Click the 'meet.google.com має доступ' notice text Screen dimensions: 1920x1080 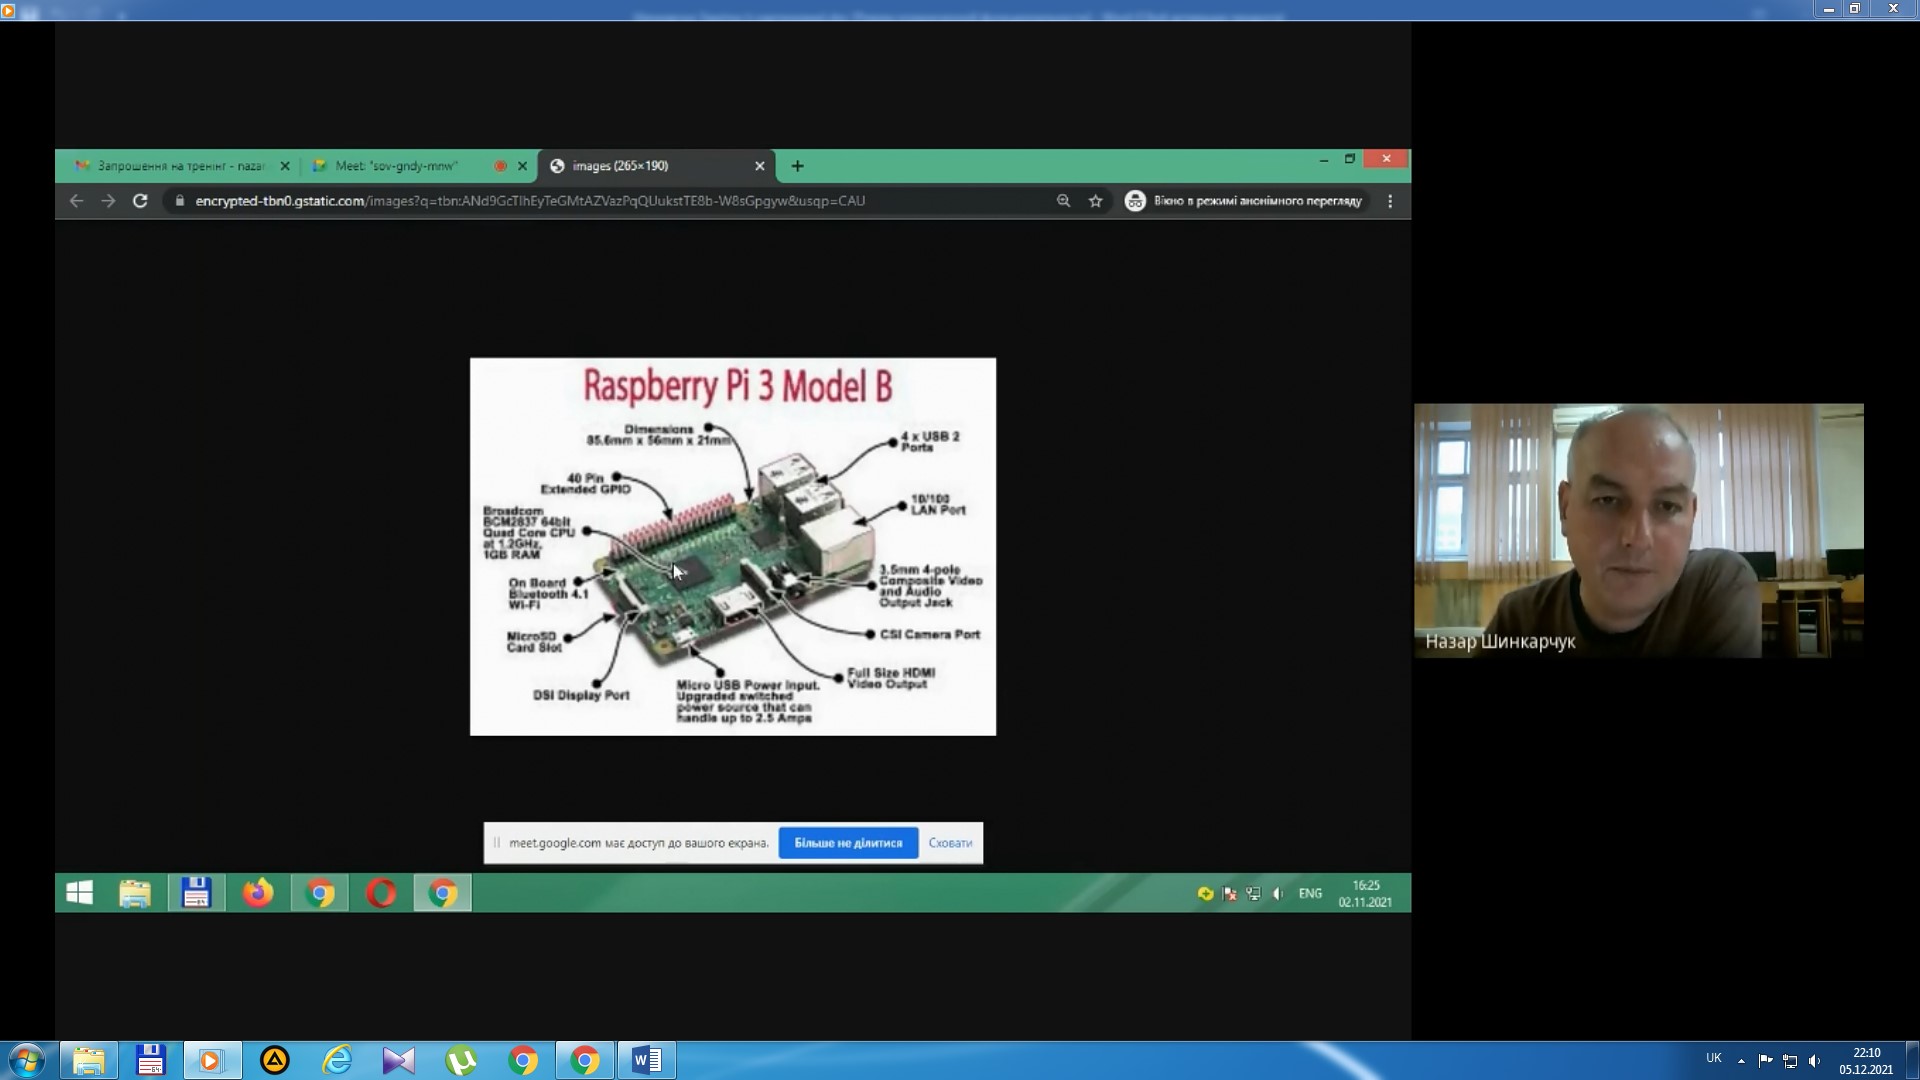tap(639, 843)
